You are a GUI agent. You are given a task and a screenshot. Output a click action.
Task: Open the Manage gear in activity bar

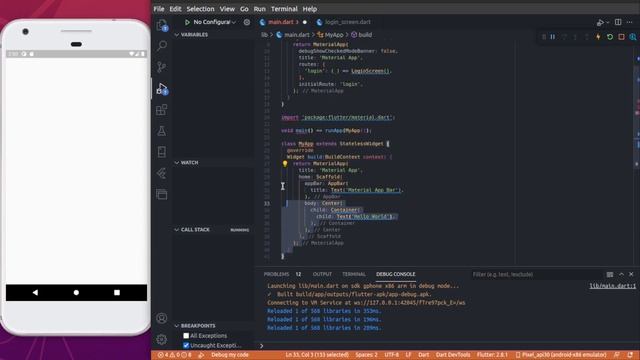162,339
